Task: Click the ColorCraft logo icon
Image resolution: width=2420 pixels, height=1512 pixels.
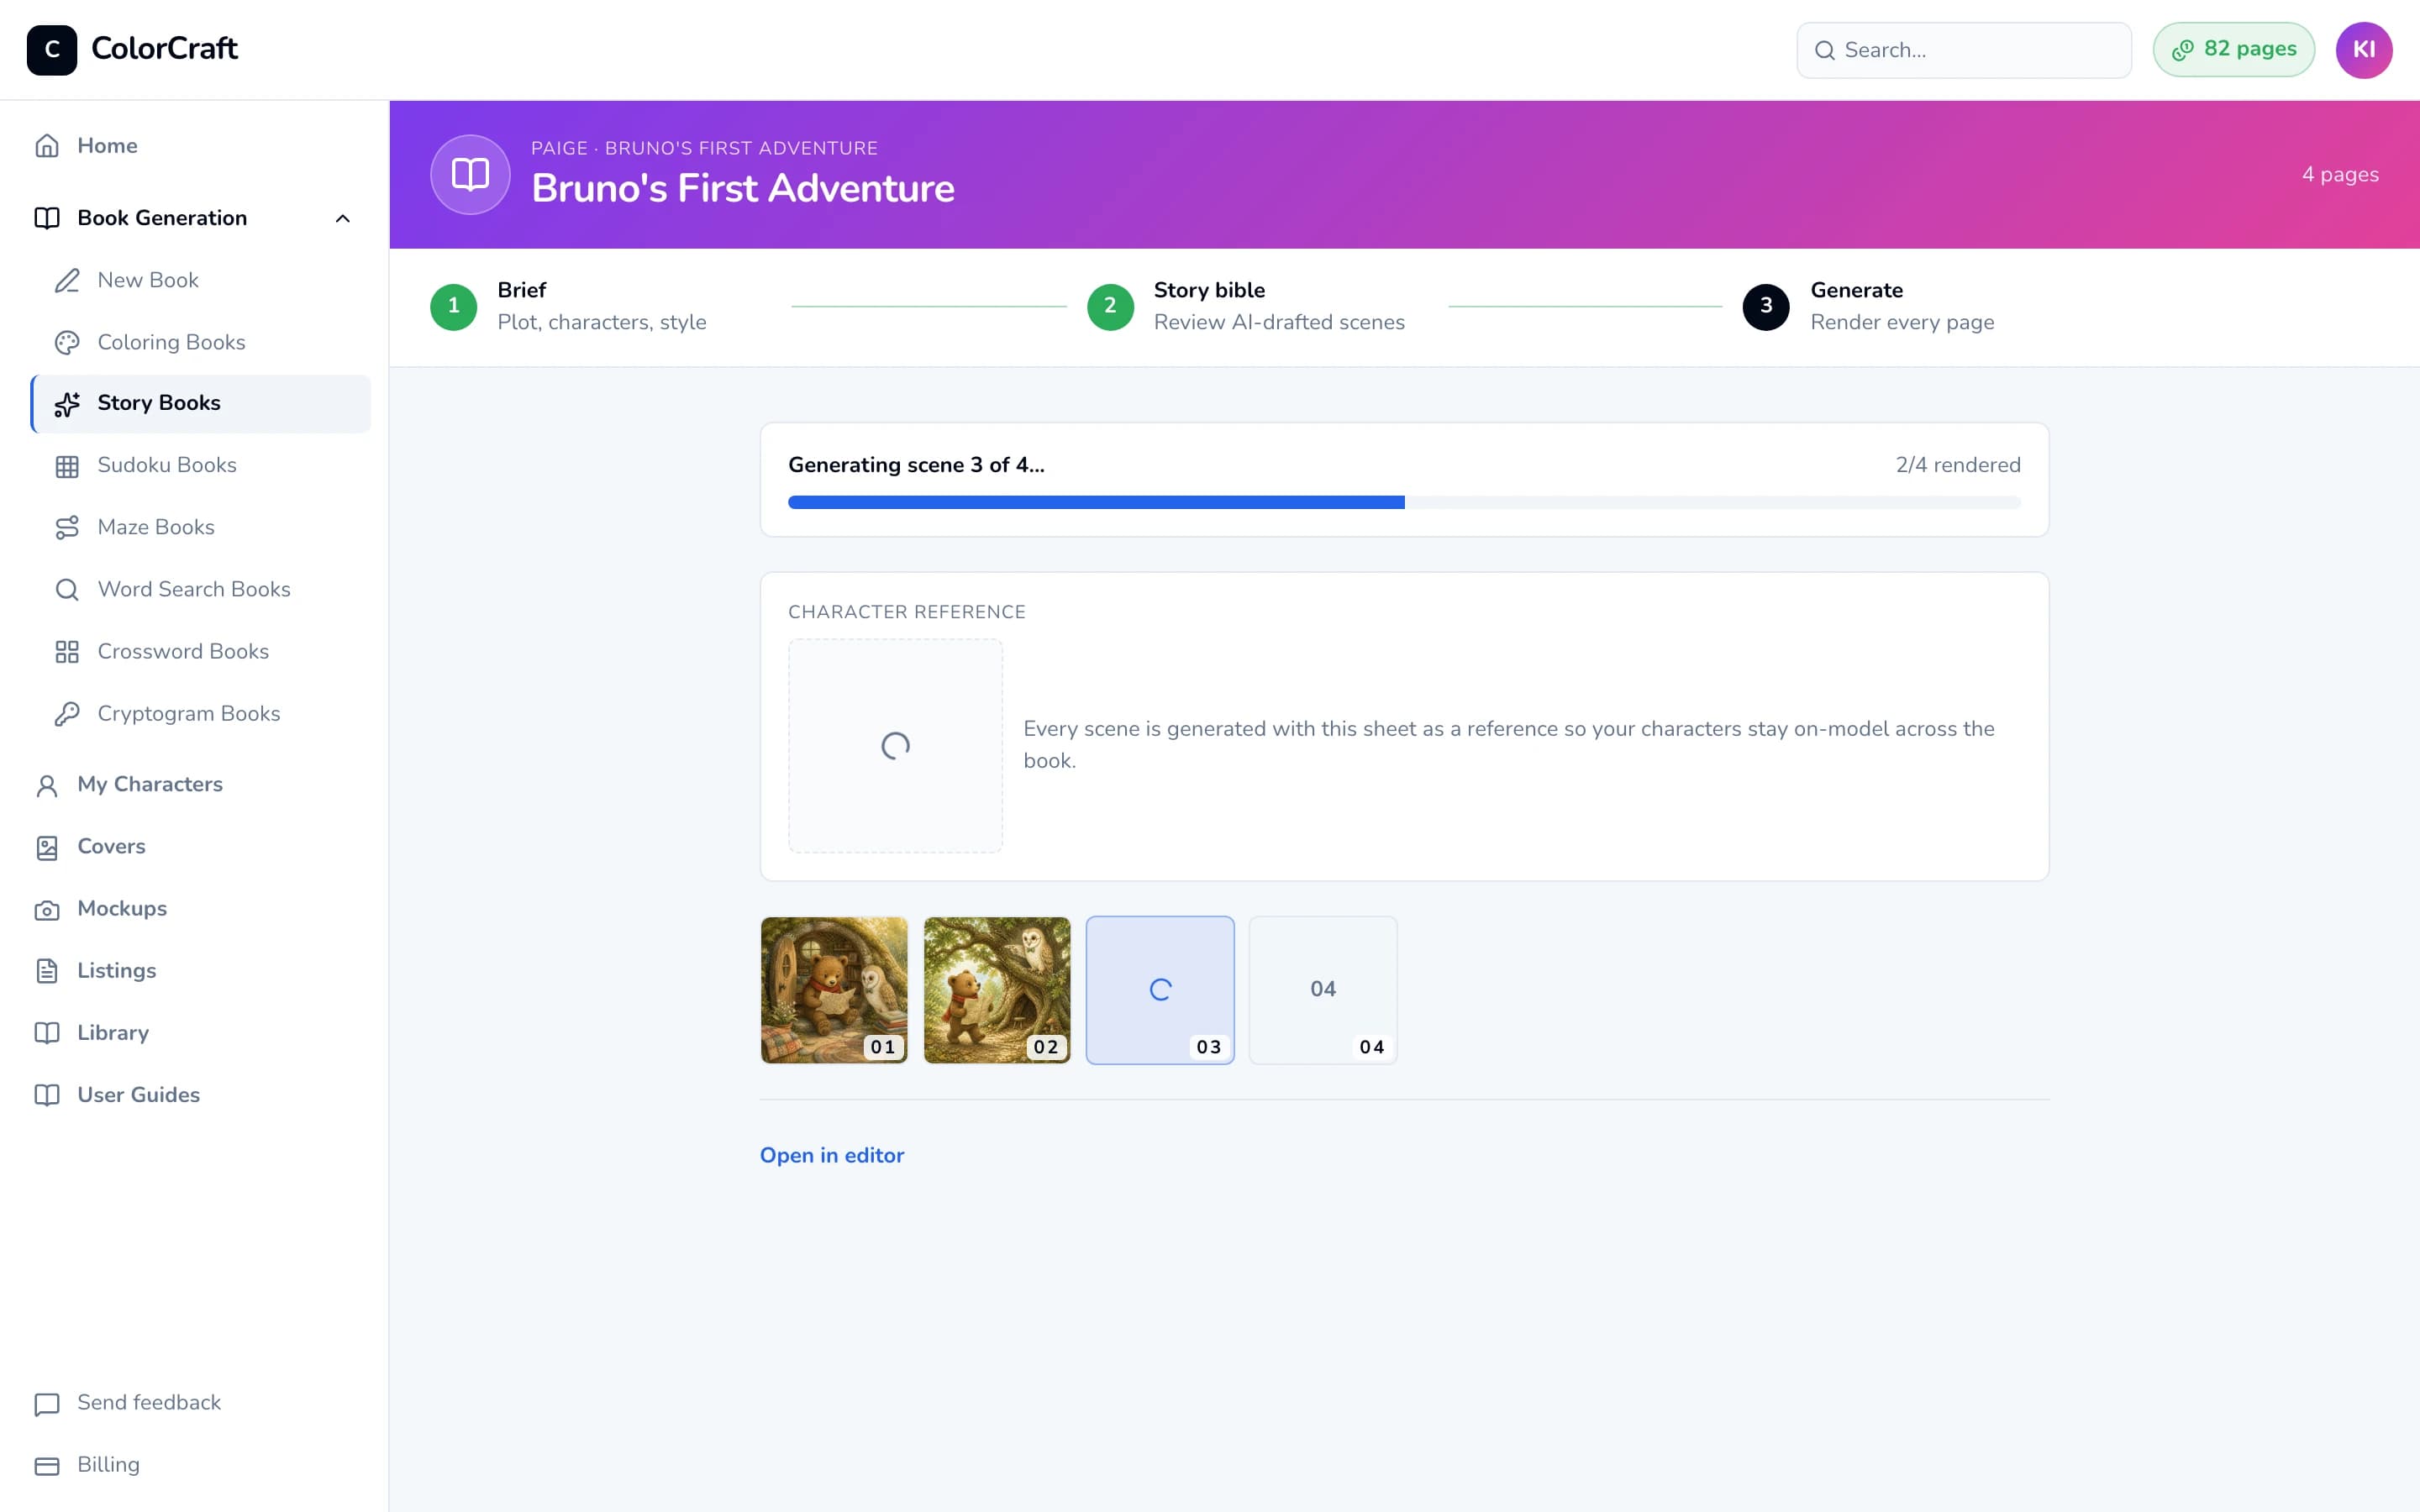Action: pyautogui.click(x=52, y=49)
